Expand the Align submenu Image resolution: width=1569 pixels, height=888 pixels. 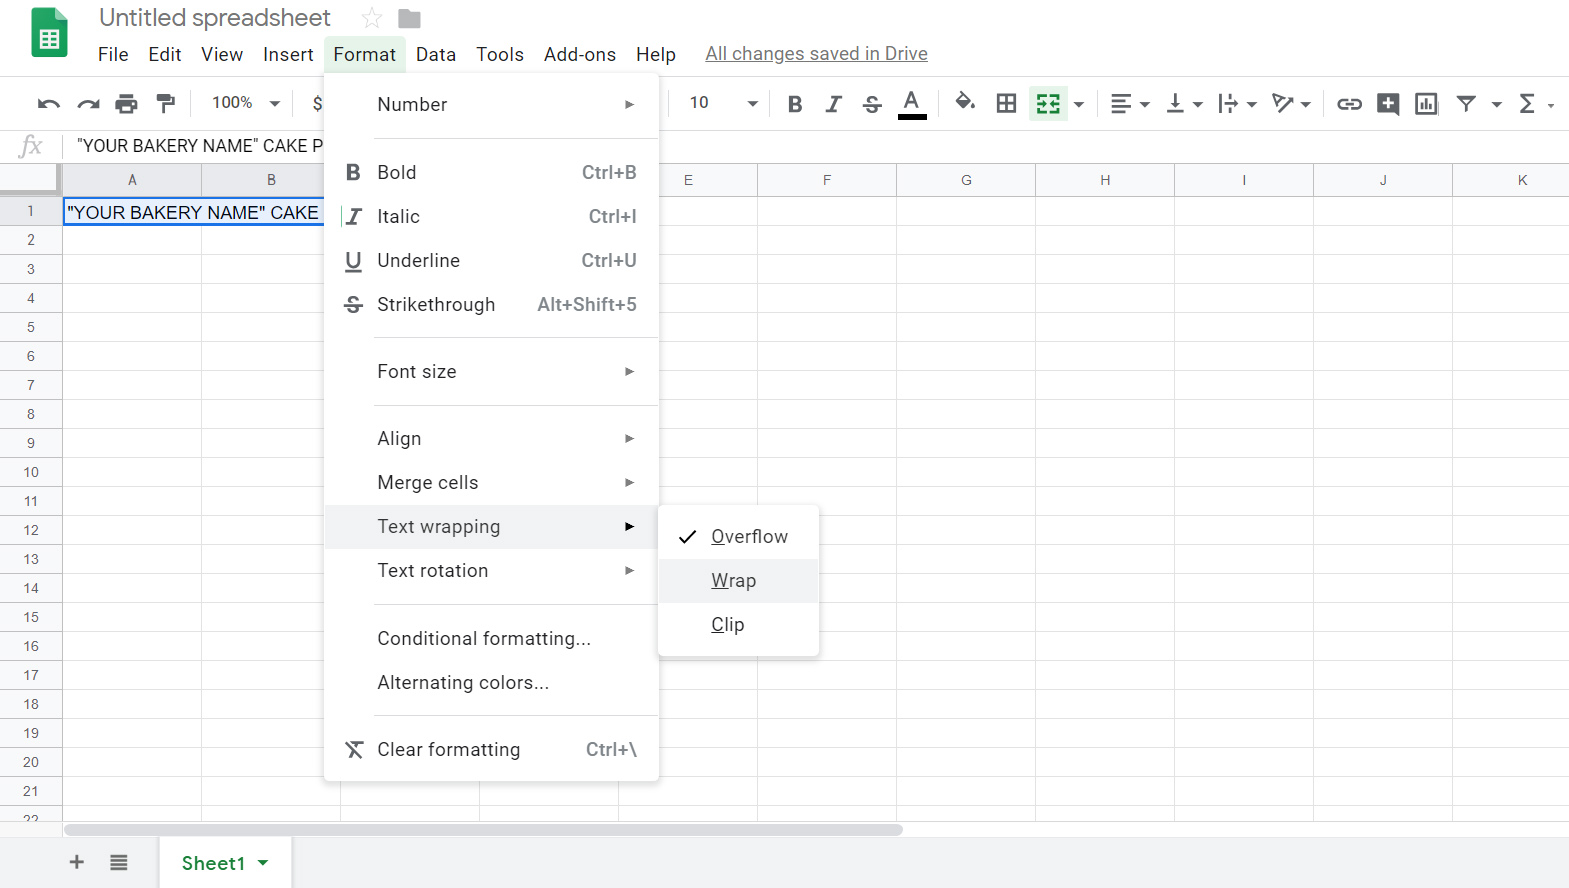pyautogui.click(x=491, y=438)
